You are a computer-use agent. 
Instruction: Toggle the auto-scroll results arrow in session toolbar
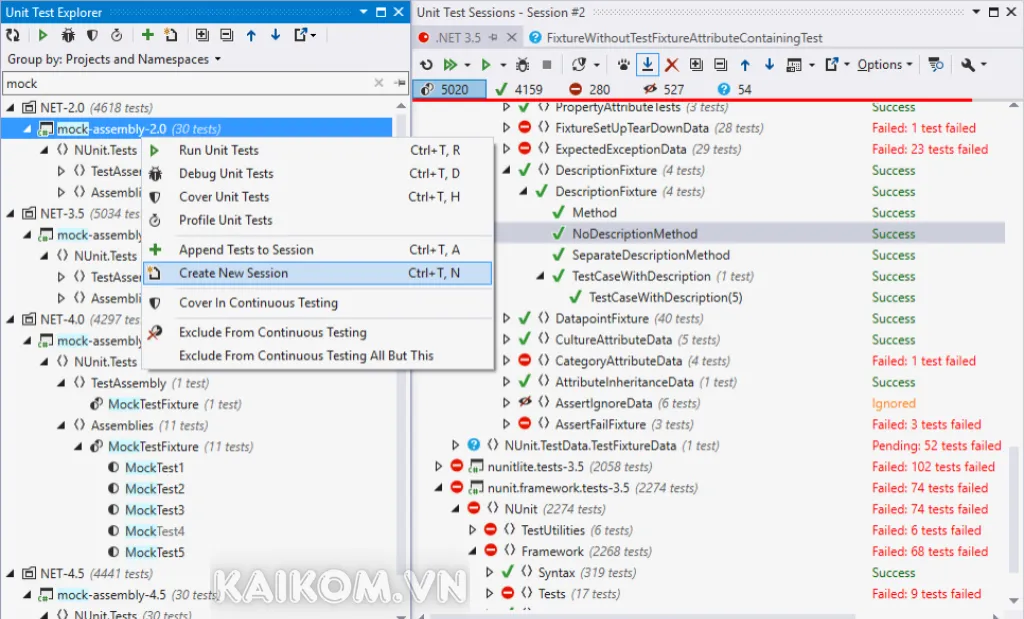(645, 64)
